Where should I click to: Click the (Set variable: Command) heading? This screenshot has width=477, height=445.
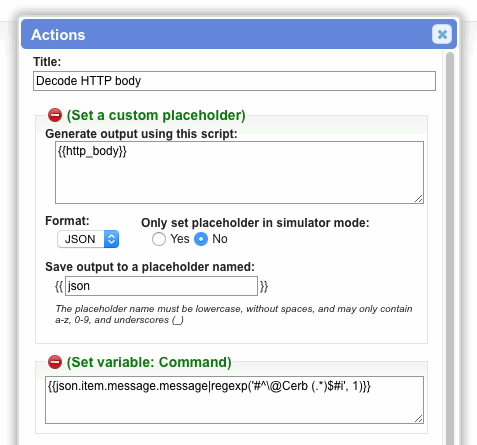[149, 362]
